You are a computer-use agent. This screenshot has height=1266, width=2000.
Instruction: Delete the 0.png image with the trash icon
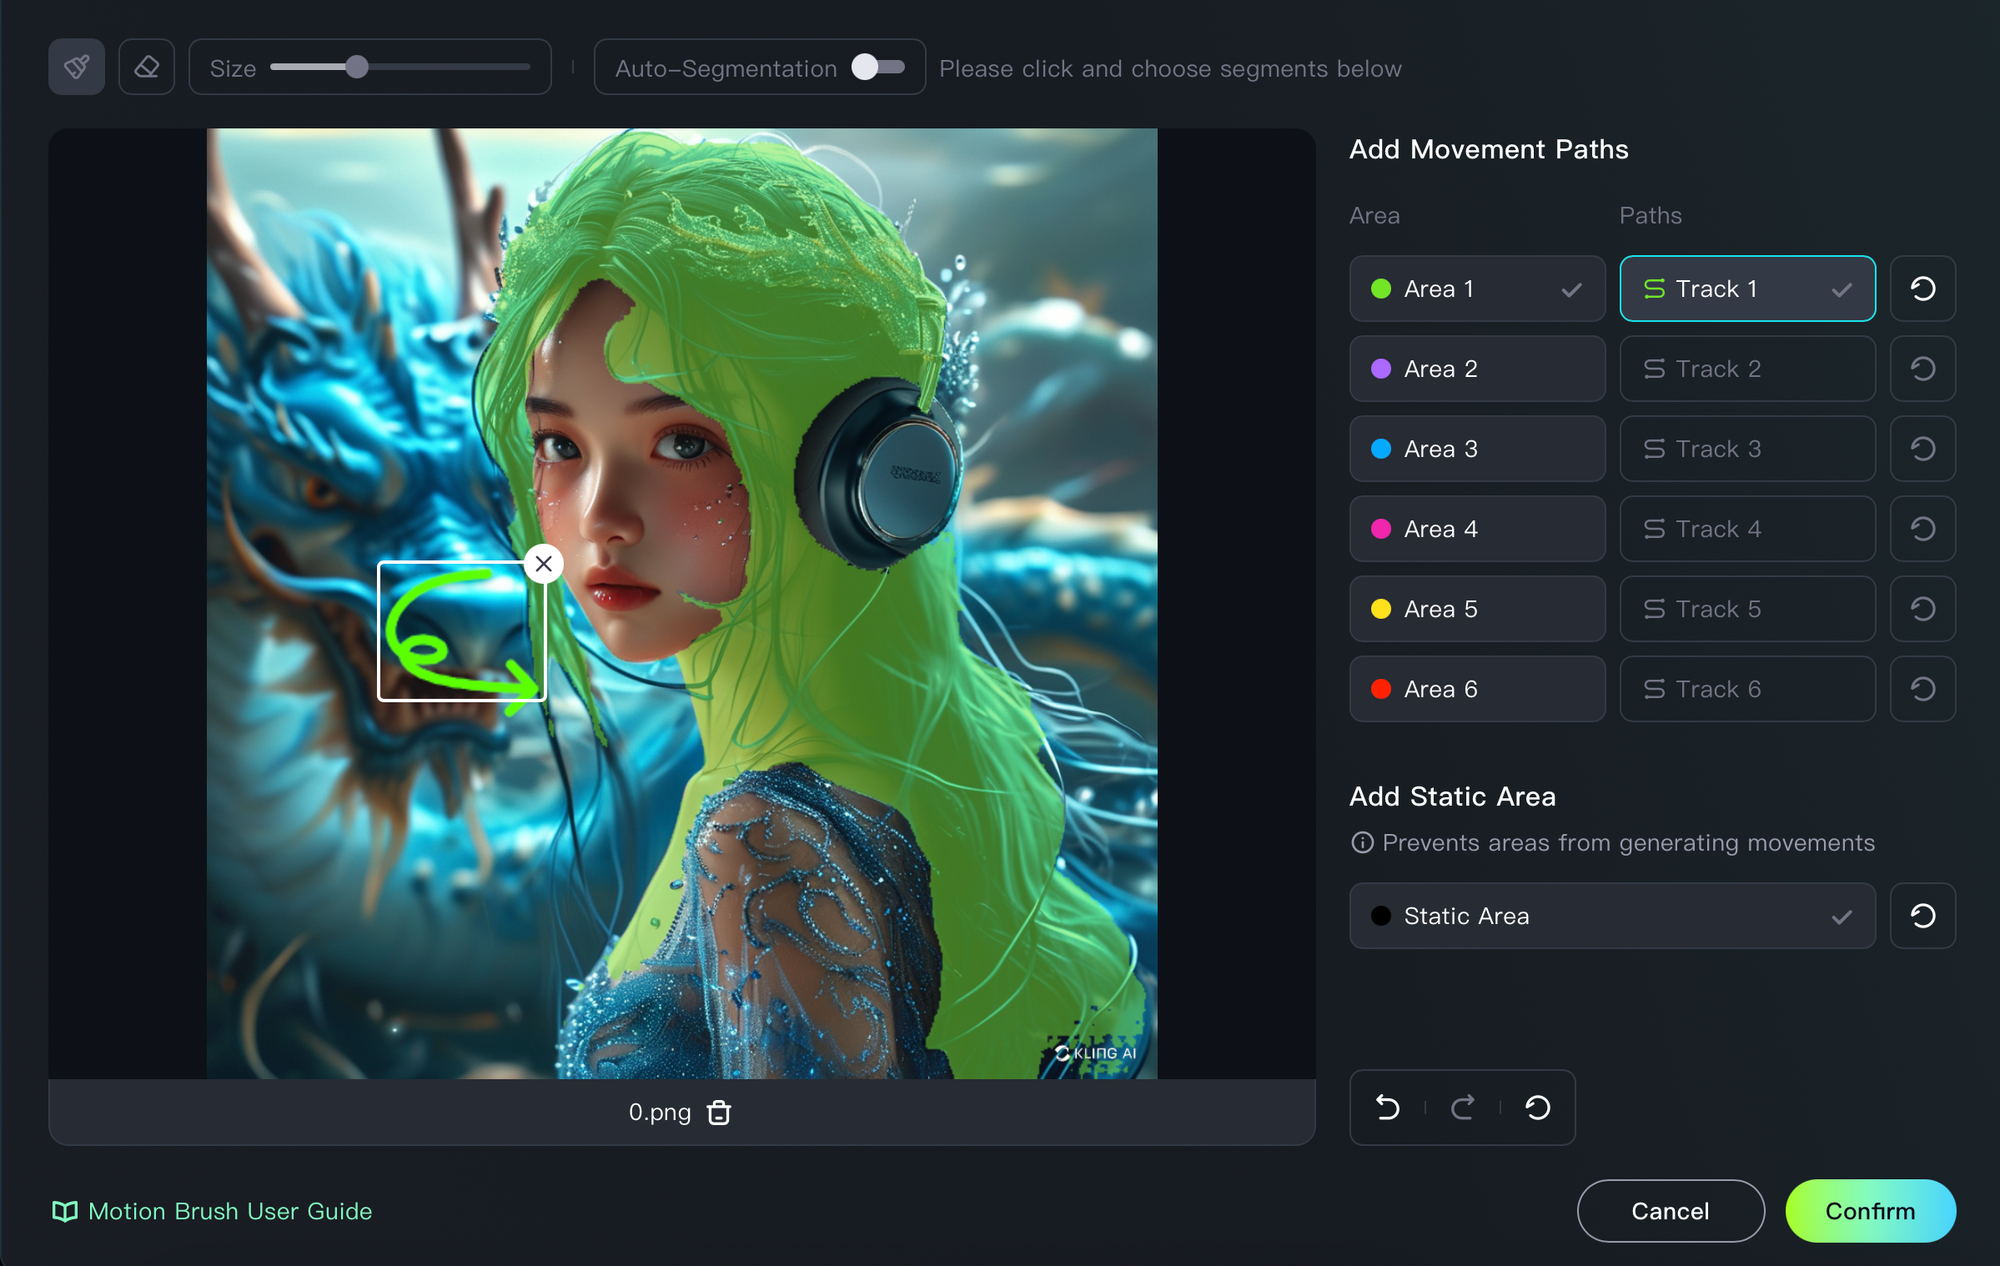pos(719,1112)
